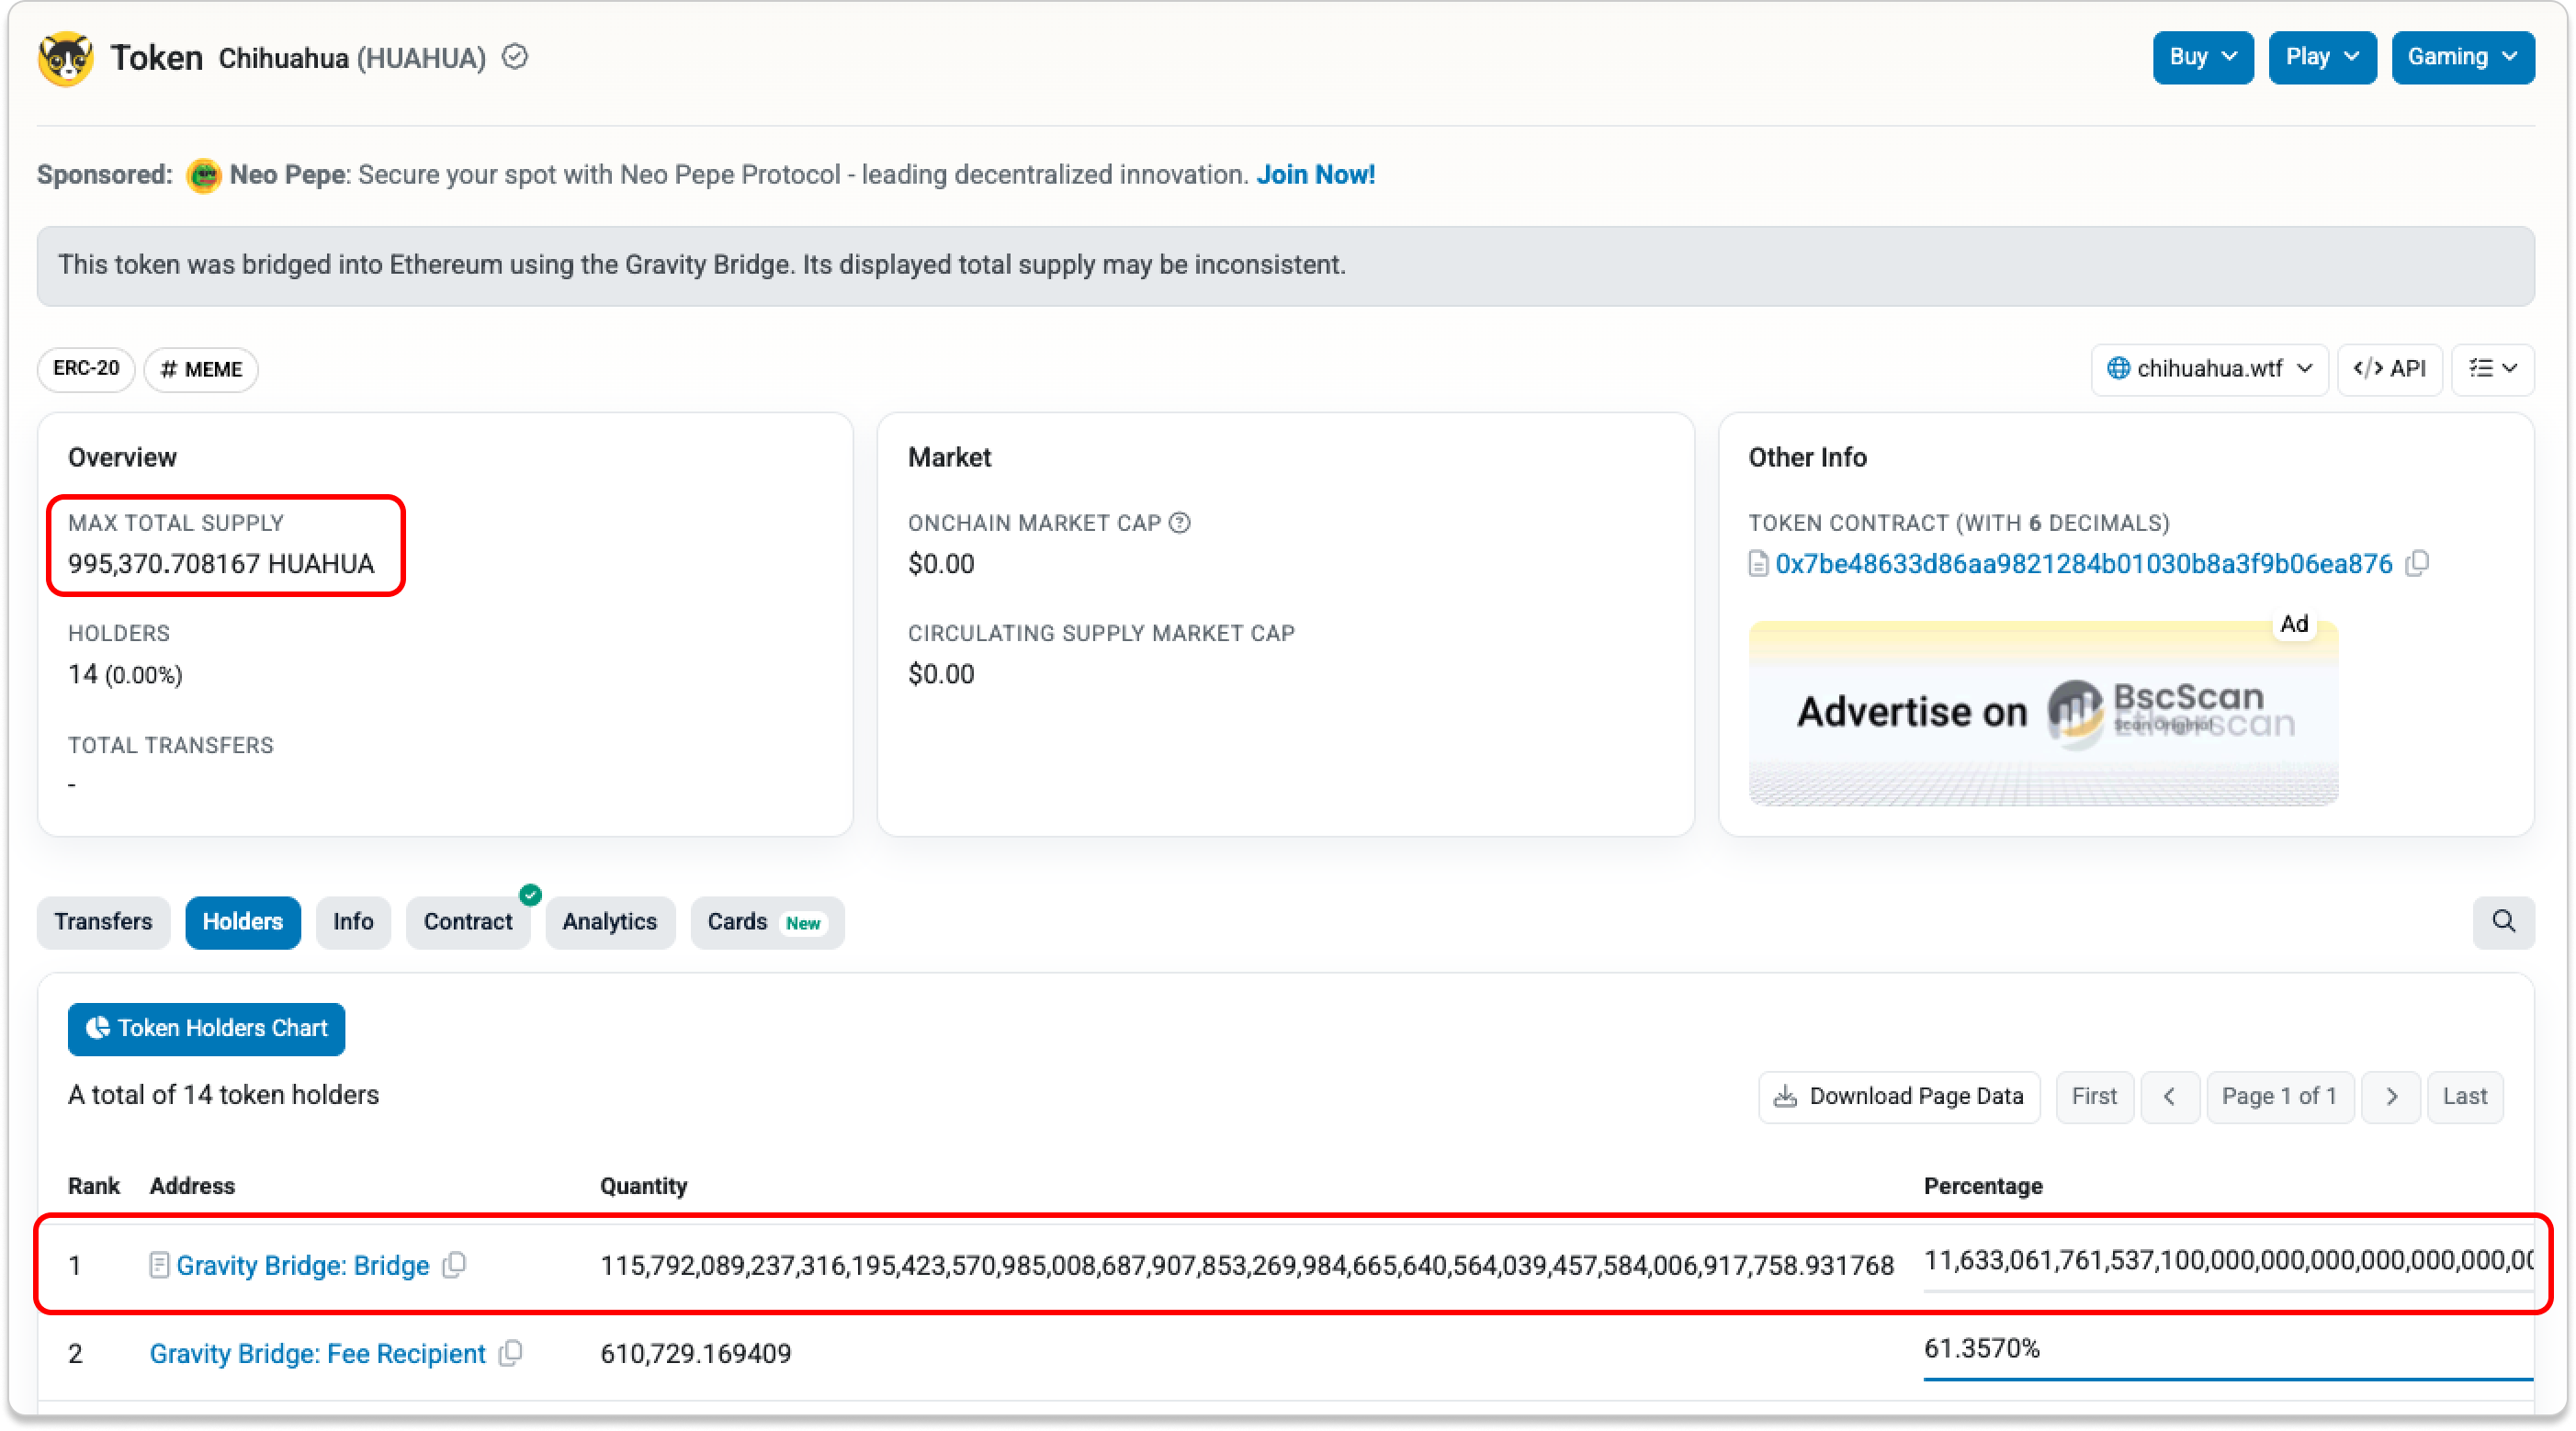The image size is (2576, 1431).
Task: Go to the previous page arrow
Action: (x=2169, y=1096)
